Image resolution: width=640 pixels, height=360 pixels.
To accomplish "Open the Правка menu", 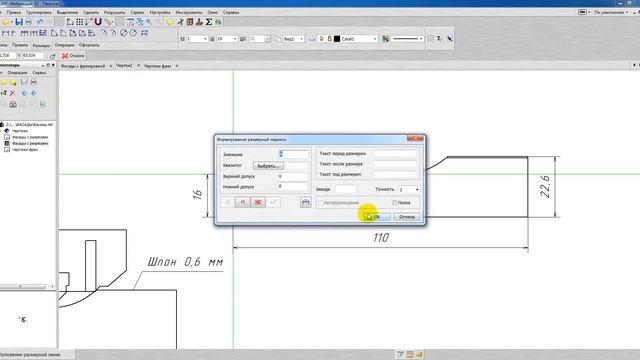I will click(x=13, y=12).
